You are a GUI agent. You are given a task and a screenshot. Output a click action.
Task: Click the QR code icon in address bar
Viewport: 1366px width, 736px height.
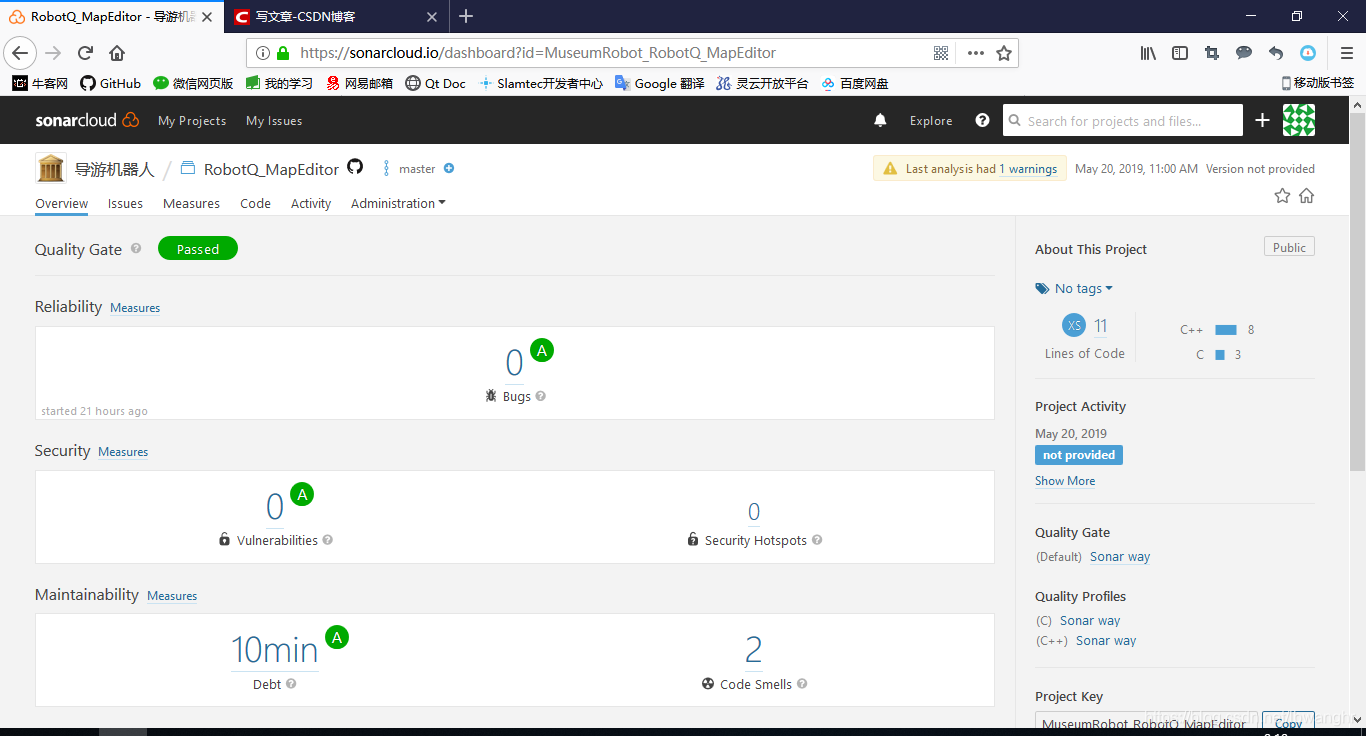[941, 53]
